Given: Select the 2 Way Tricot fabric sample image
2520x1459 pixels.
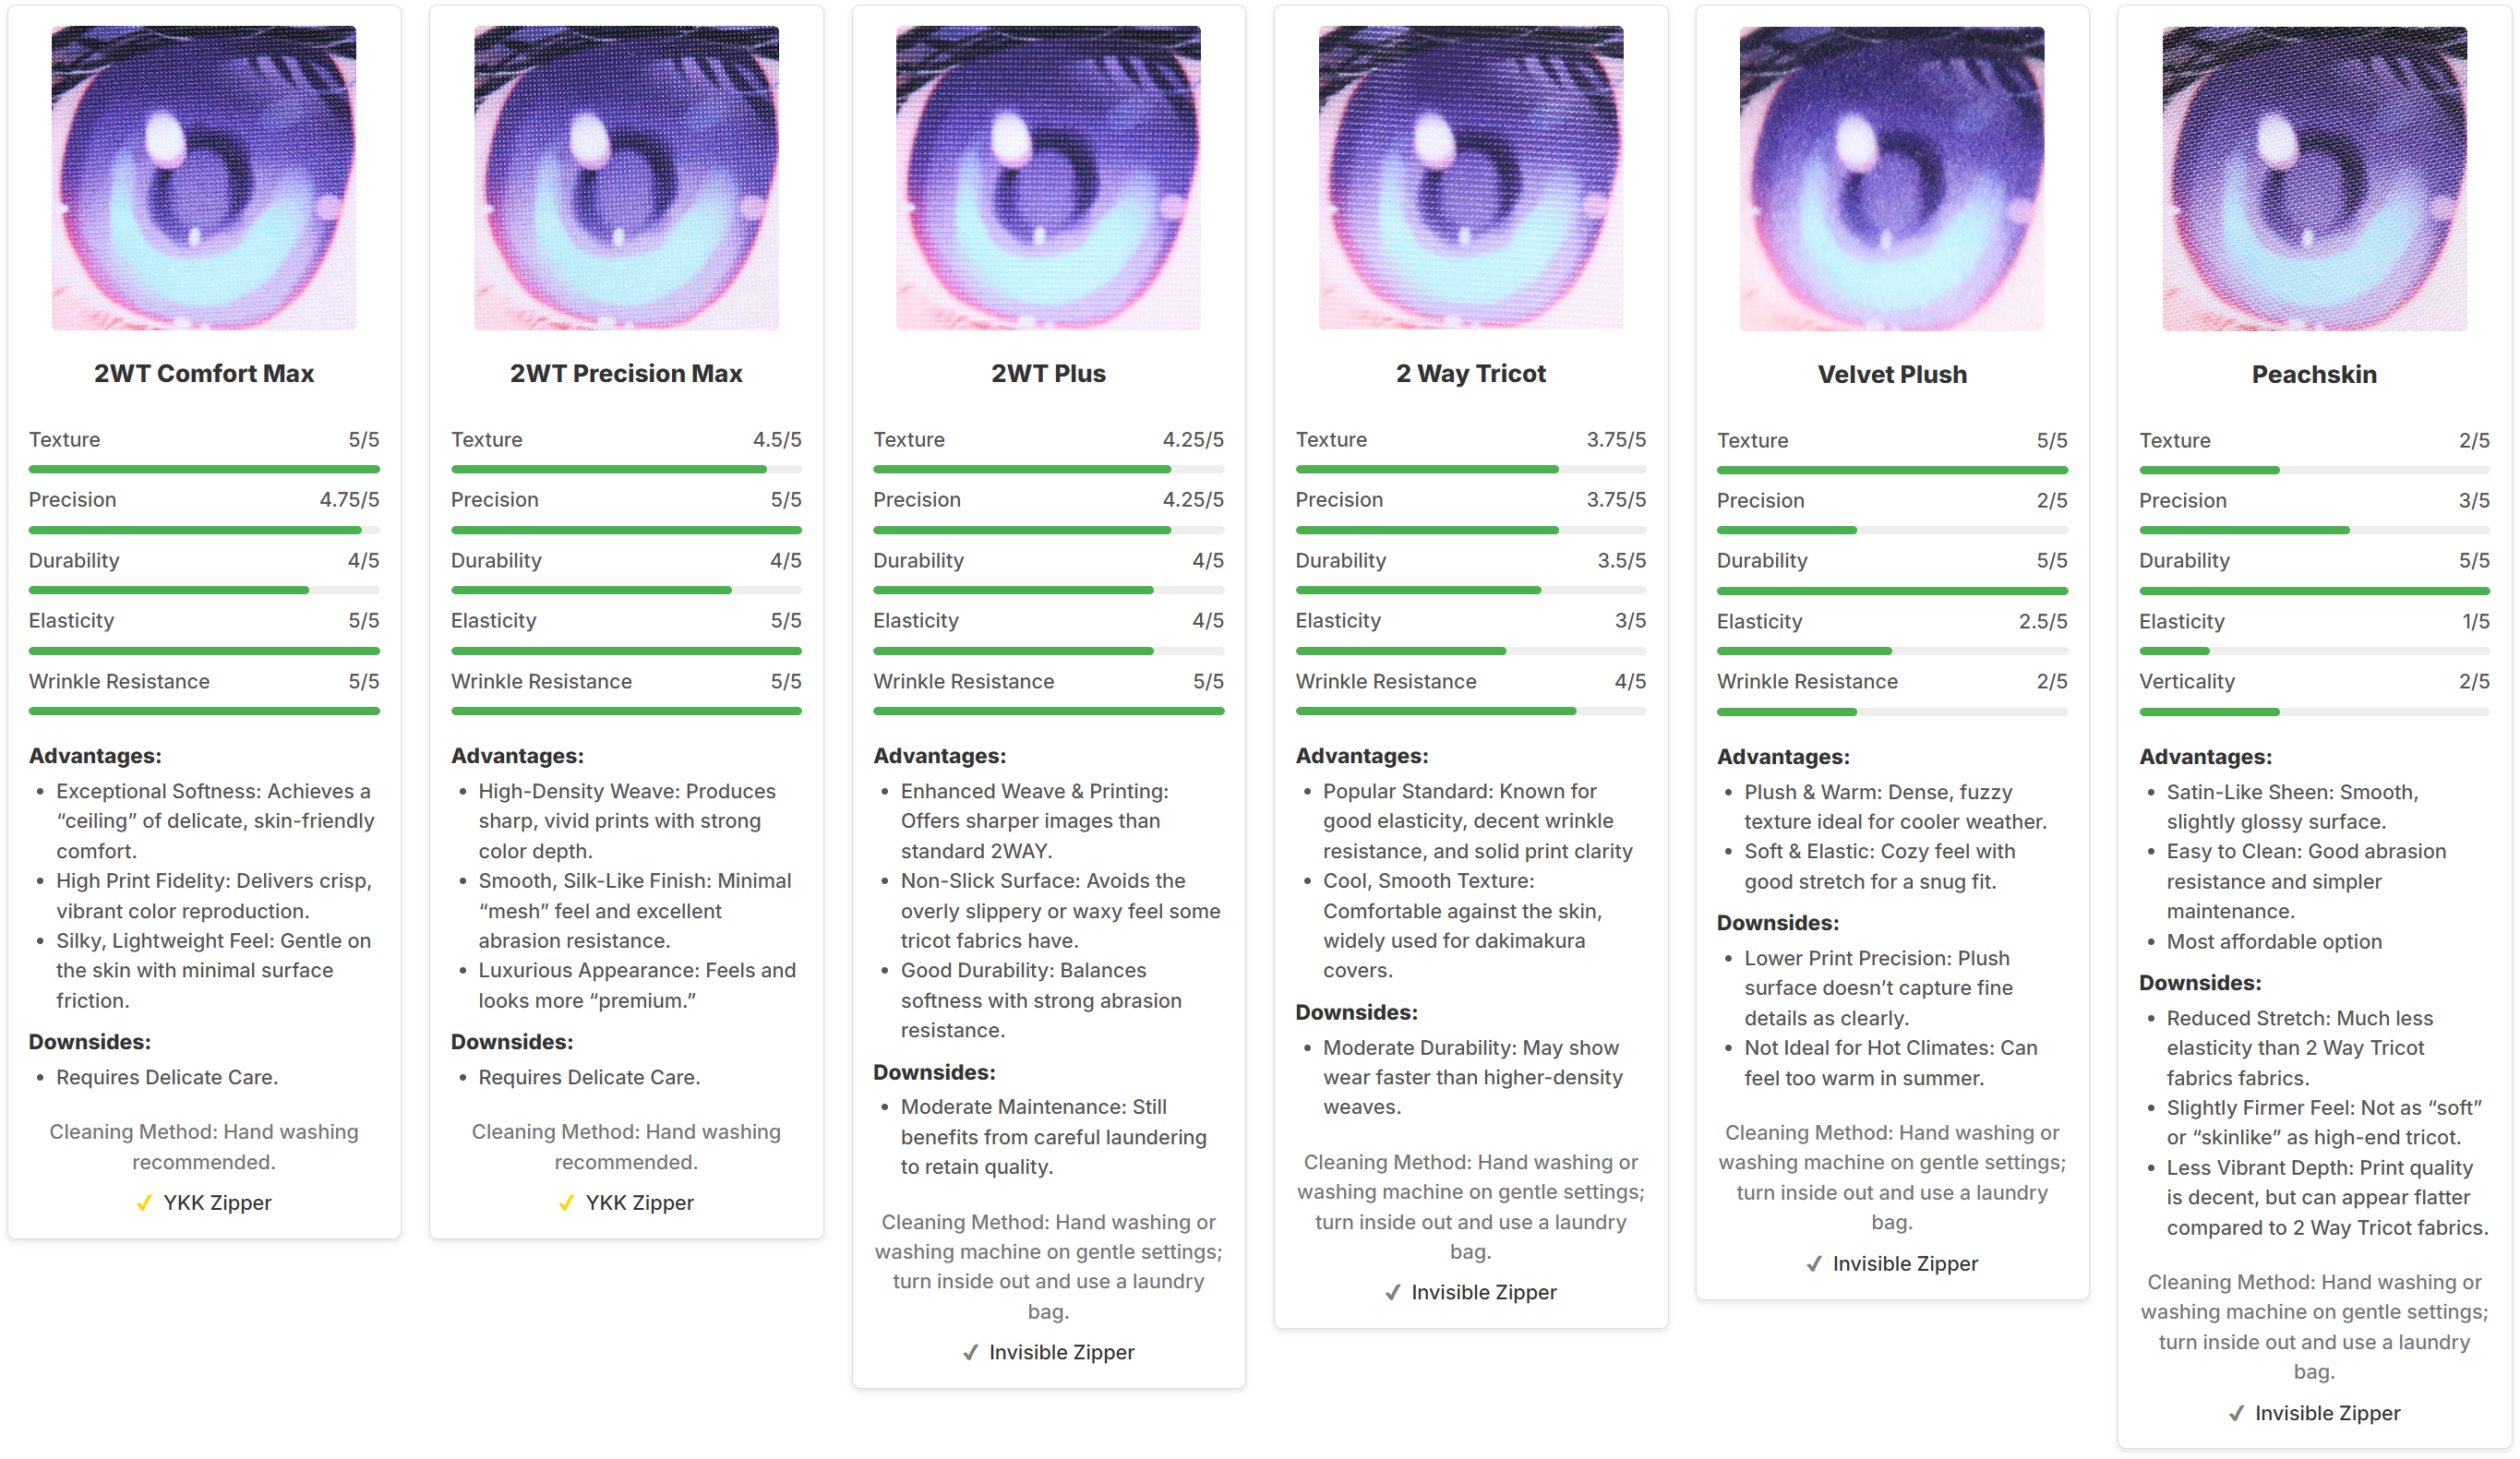Looking at the screenshot, I should 1471,178.
